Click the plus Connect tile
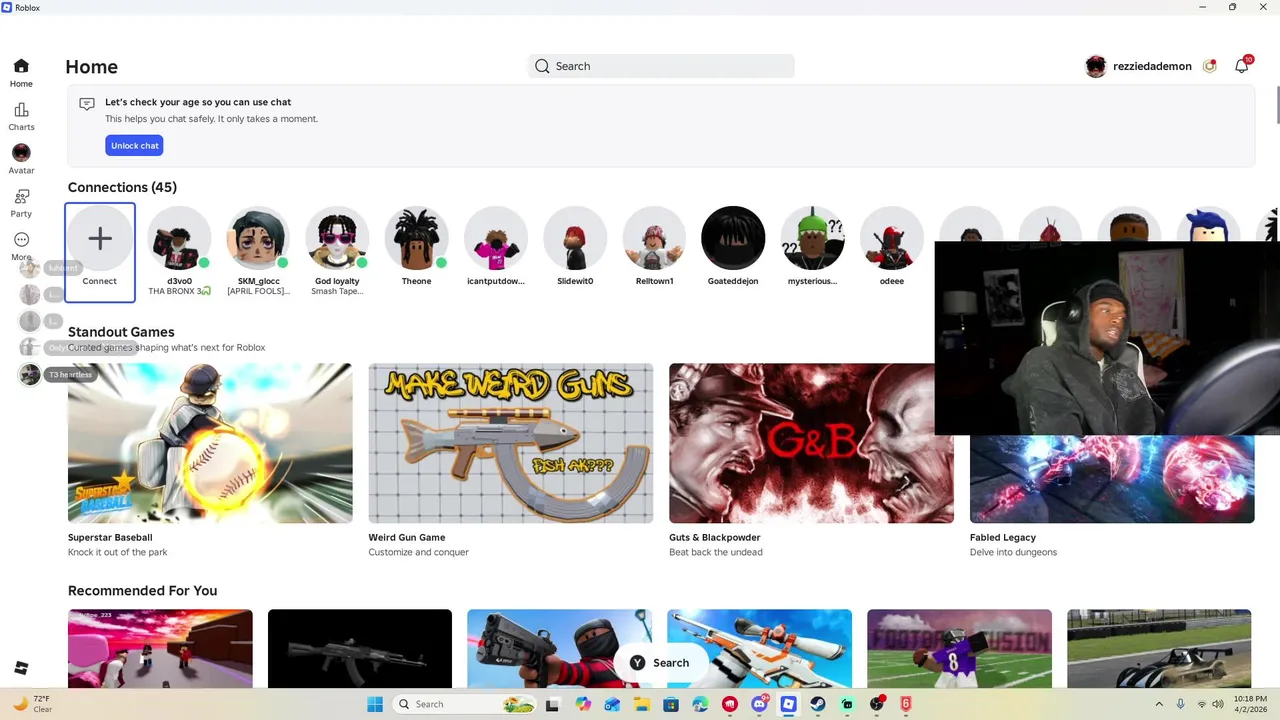 100,252
